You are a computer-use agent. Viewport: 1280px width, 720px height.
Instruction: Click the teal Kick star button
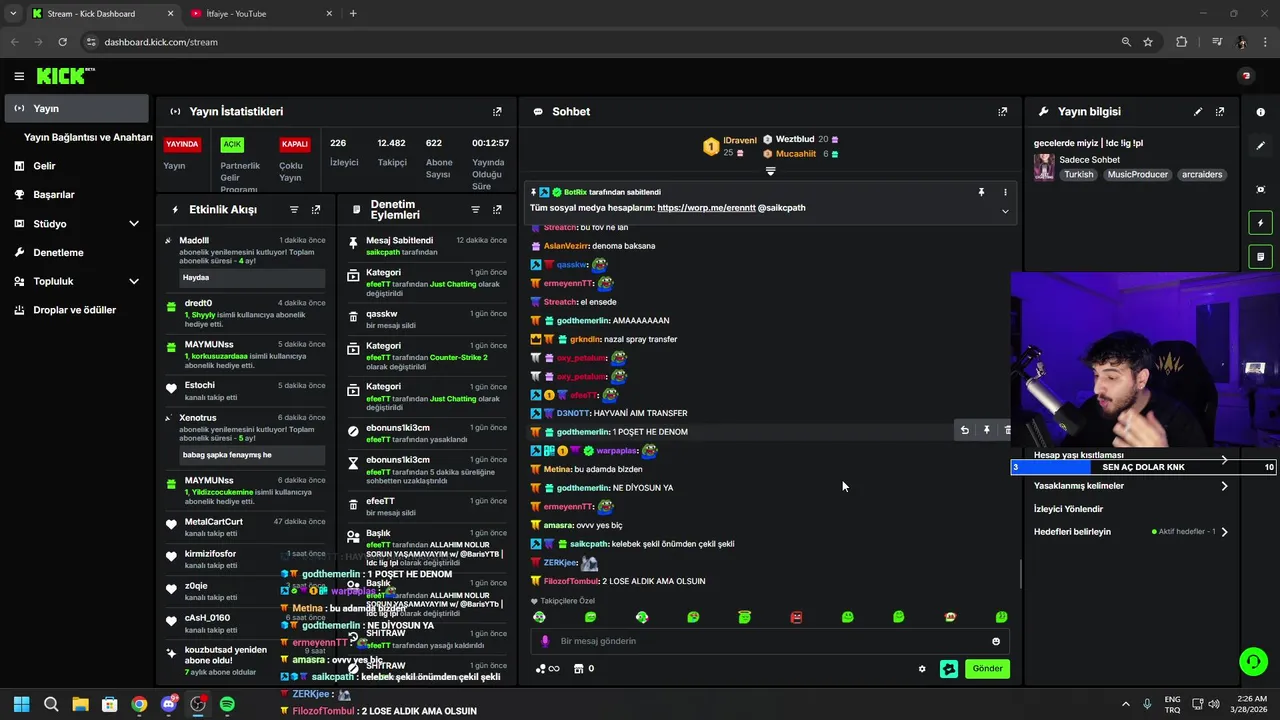pyautogui.click(x=949, y=669)
